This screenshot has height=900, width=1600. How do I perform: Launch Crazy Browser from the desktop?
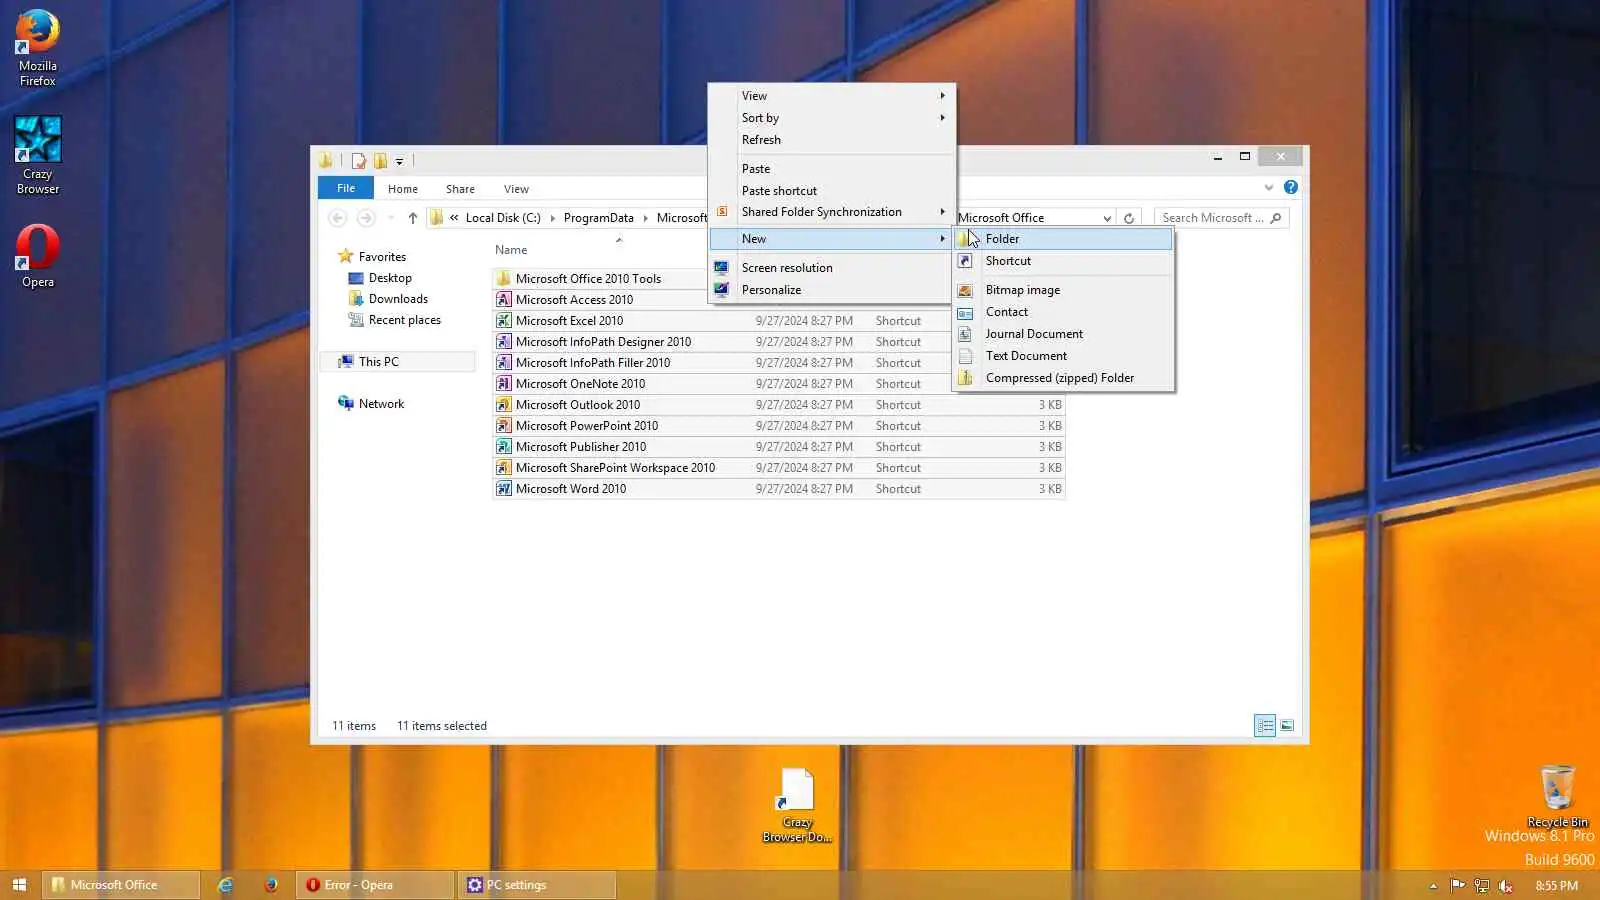38,155
